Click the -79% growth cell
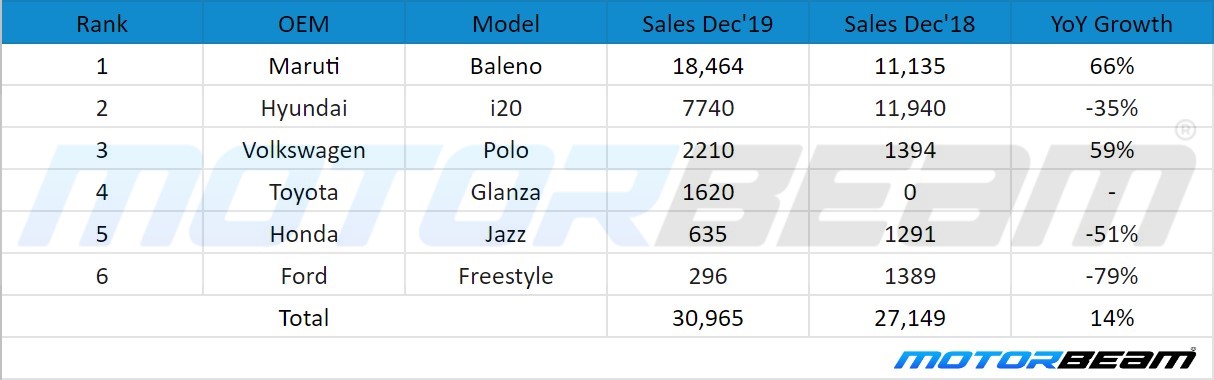 pyautogui.click(x=1112, y=276)
